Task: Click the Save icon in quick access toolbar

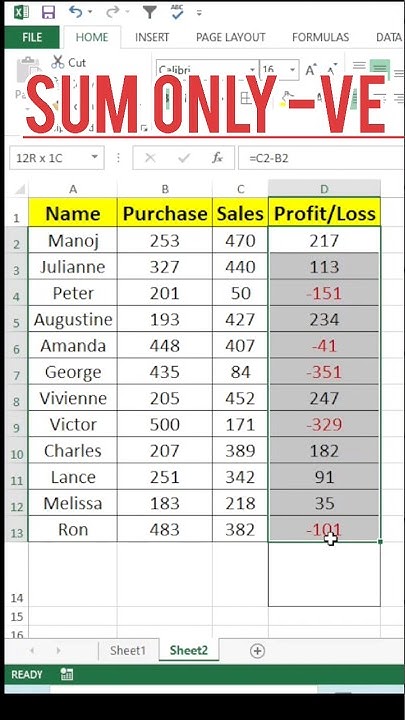Action: pyautogui.click(x=48, y=12)
